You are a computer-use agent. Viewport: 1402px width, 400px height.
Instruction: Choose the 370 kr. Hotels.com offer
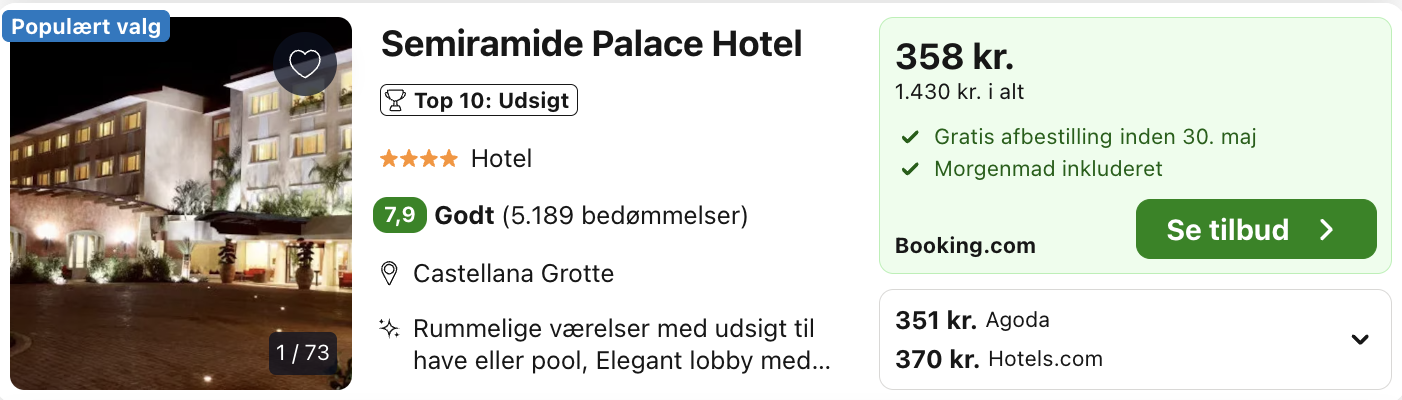coord(998,358)
